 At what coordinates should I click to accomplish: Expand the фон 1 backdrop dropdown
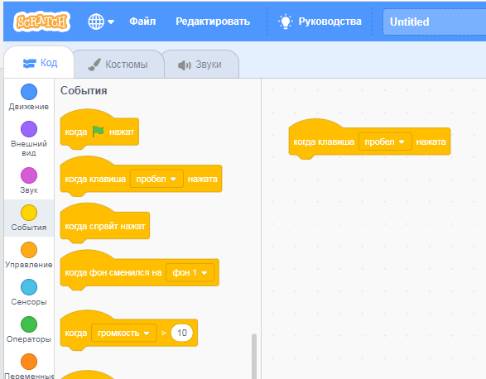point(190,273)
